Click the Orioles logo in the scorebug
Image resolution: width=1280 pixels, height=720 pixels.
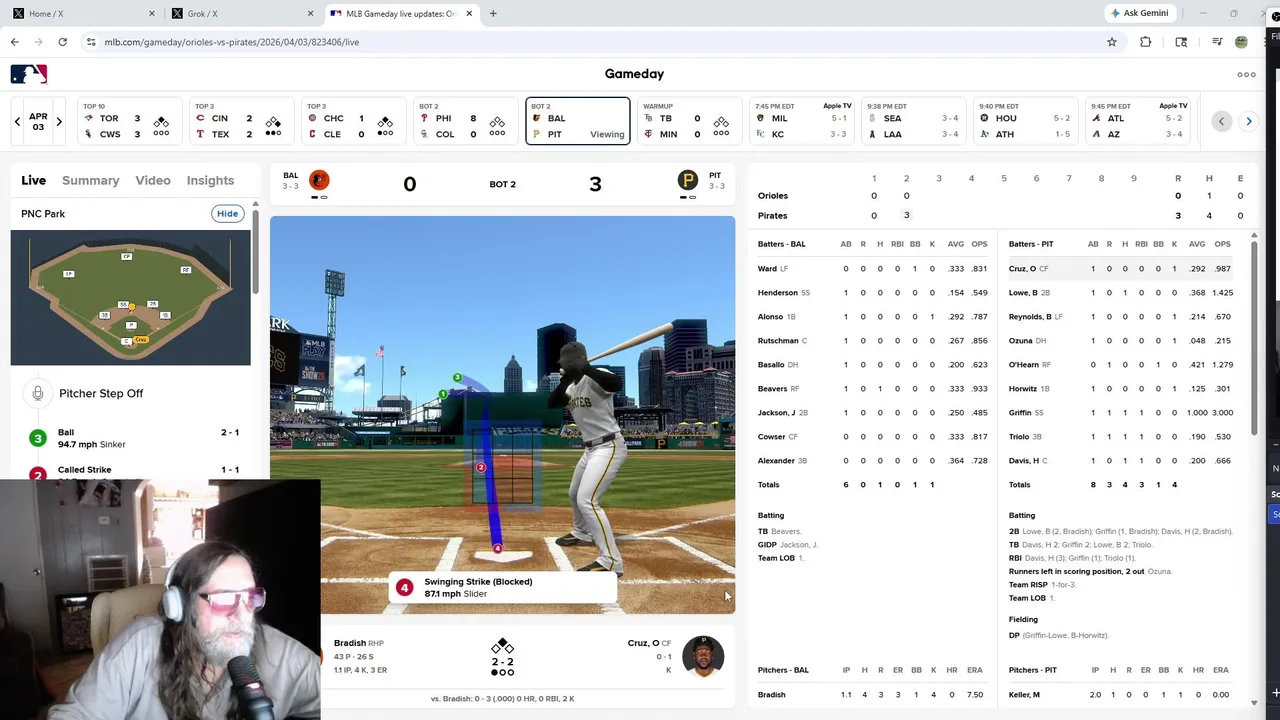coord(319,180)
